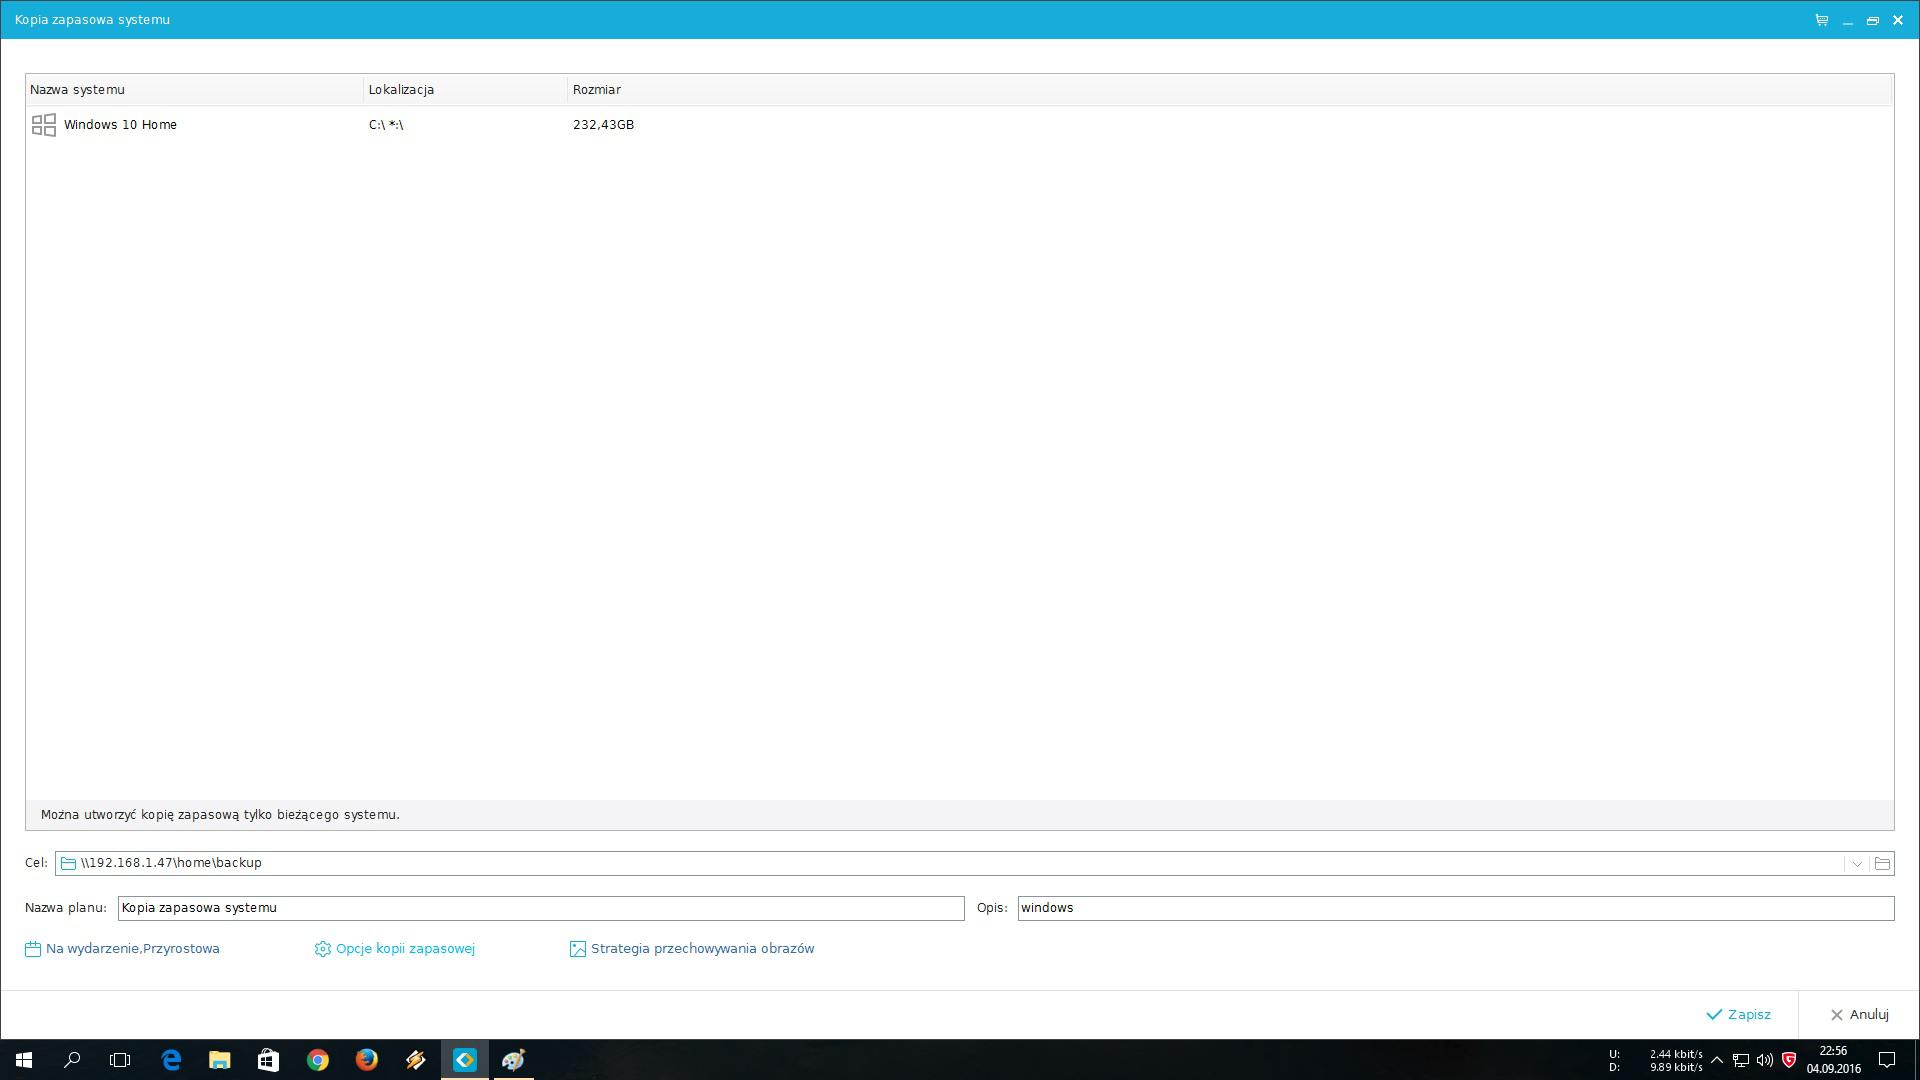Show hidden system tray icons chevron
The image size is (1920, 1080).
click(1716, 1060)
